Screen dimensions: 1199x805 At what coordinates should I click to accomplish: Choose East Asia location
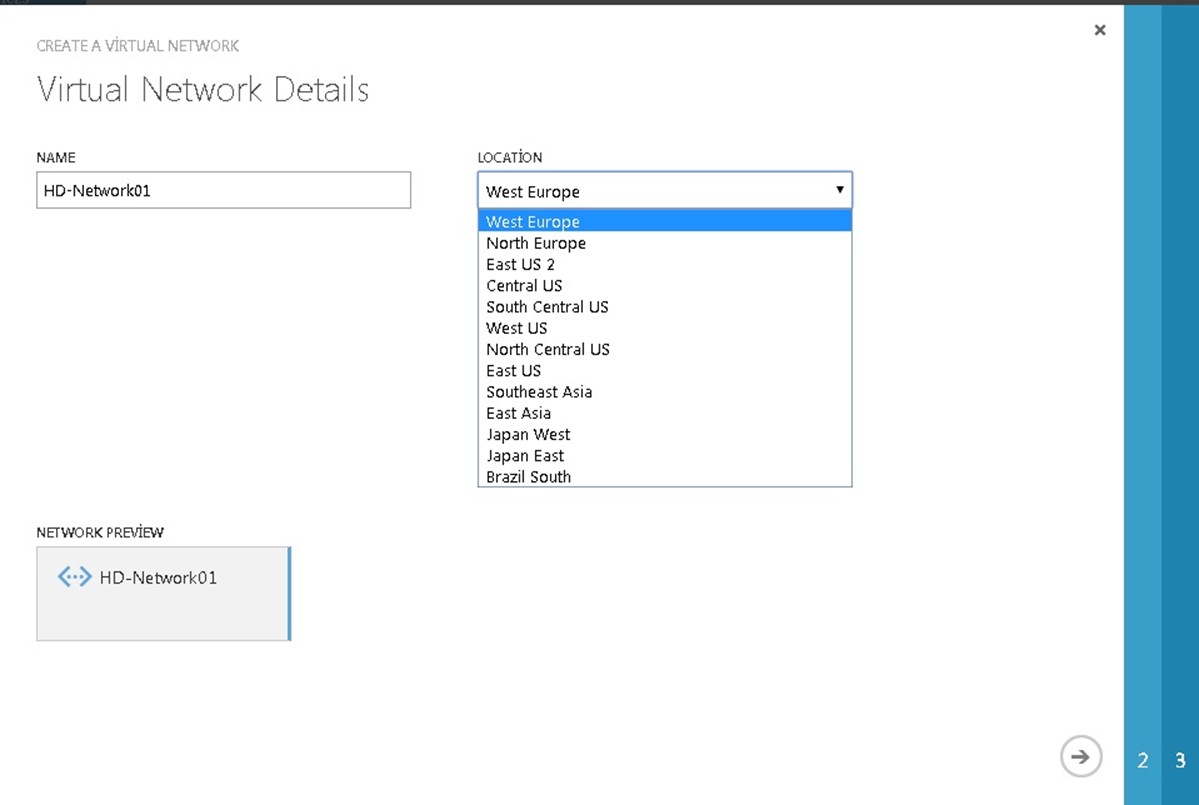[664, 413]
